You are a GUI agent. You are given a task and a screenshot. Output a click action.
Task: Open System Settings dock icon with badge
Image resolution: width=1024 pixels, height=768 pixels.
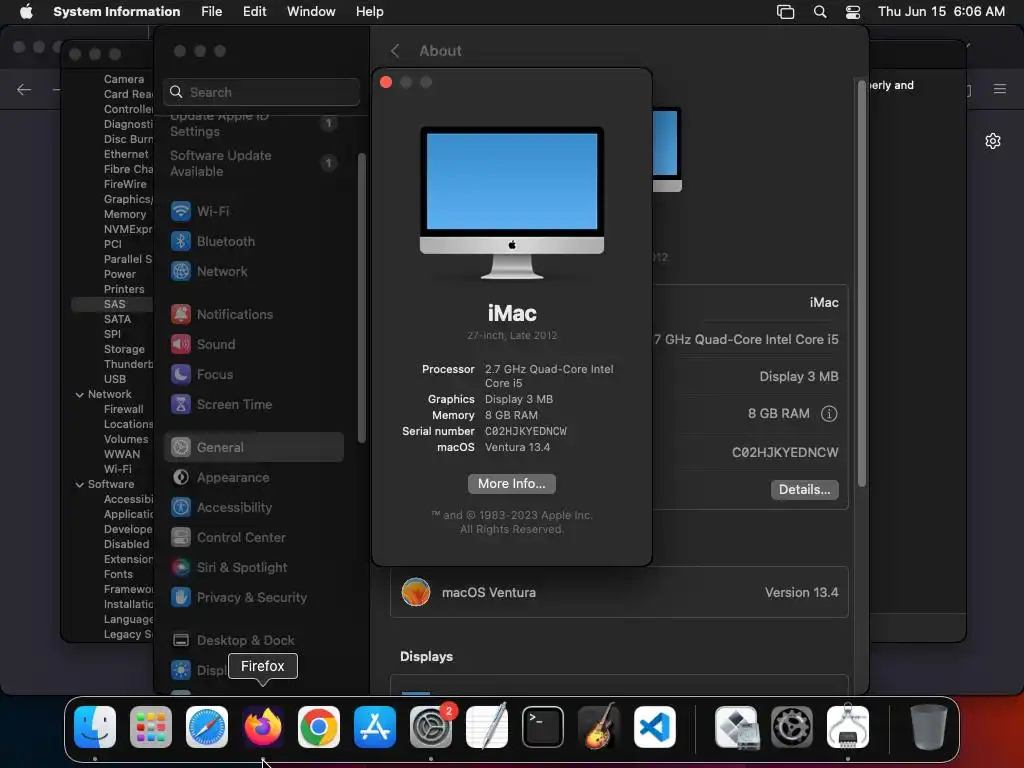coord(431,727)
